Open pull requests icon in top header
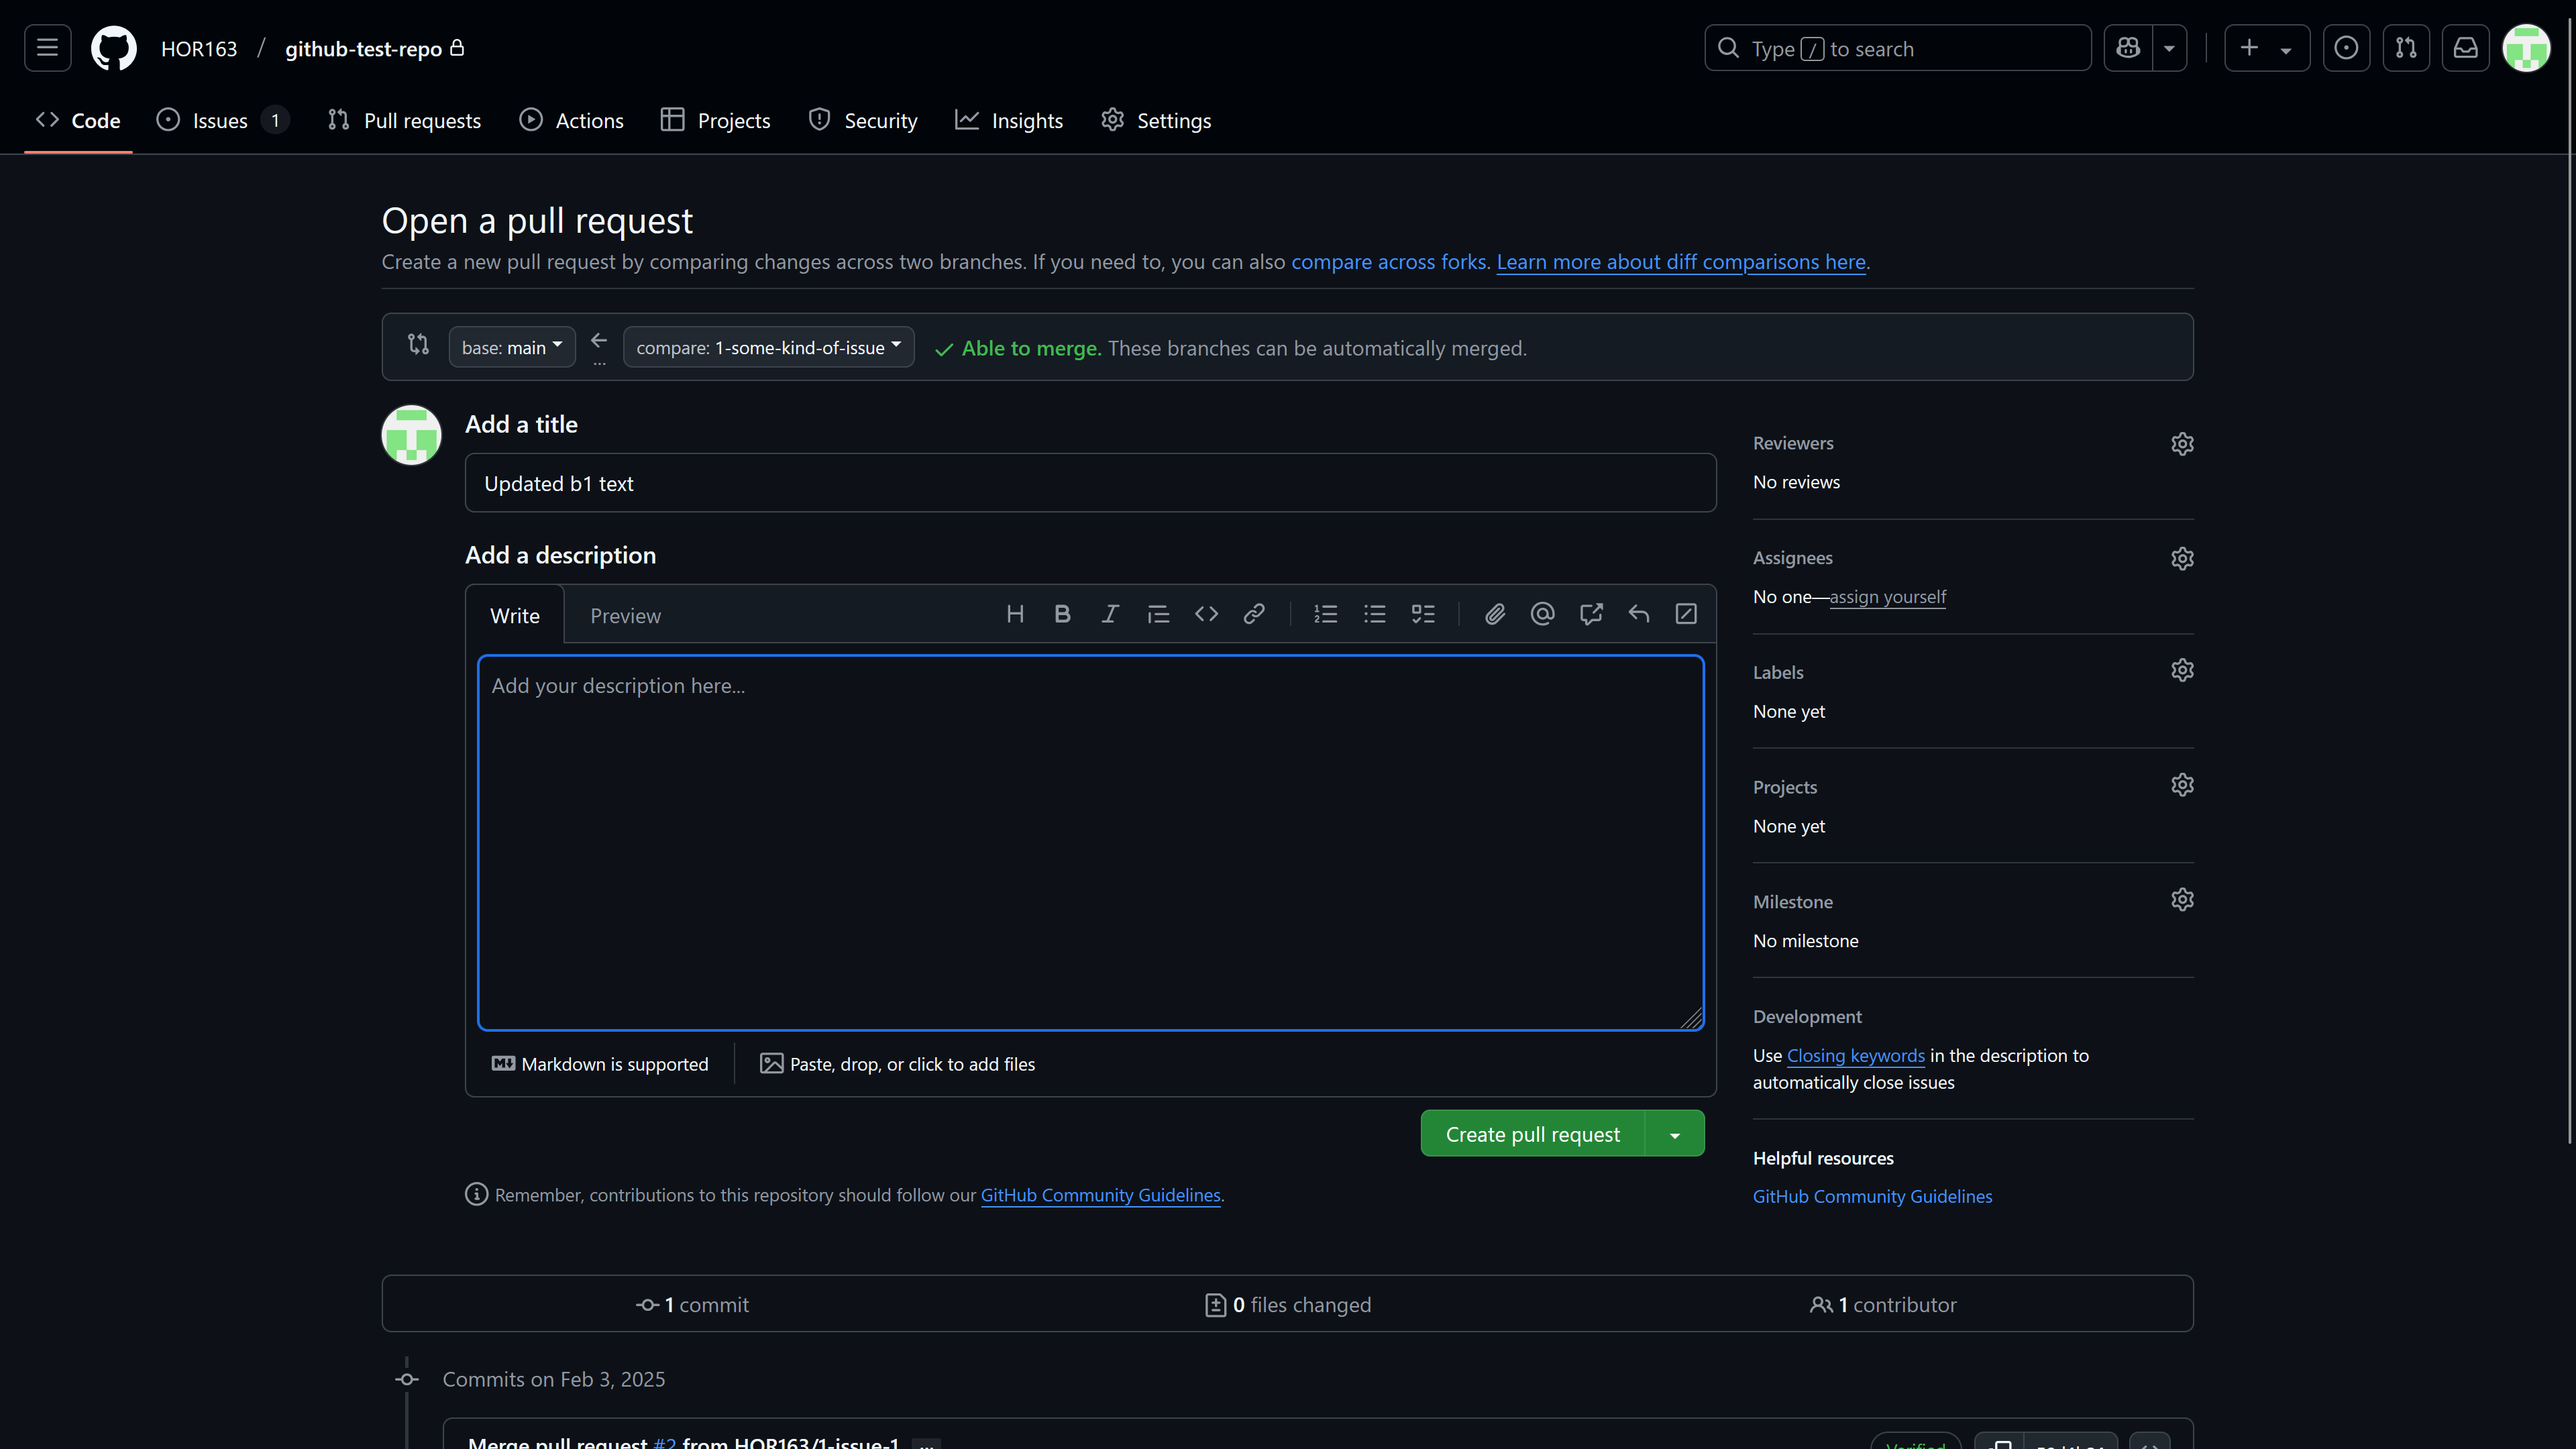 2406,48
